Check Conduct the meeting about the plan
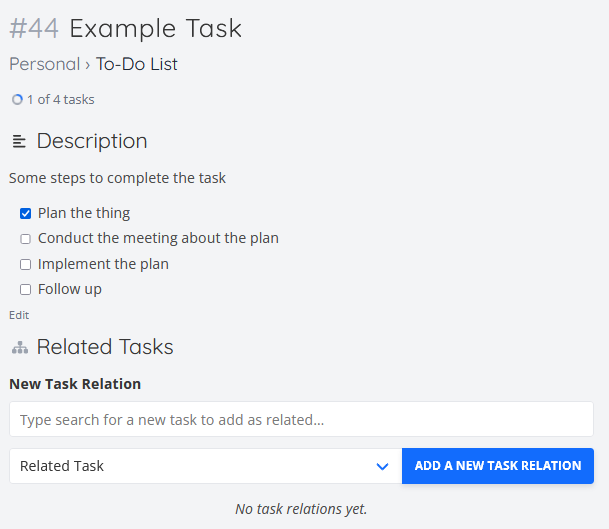This screenshot has height=529, width=609. (x=26, y=239)
